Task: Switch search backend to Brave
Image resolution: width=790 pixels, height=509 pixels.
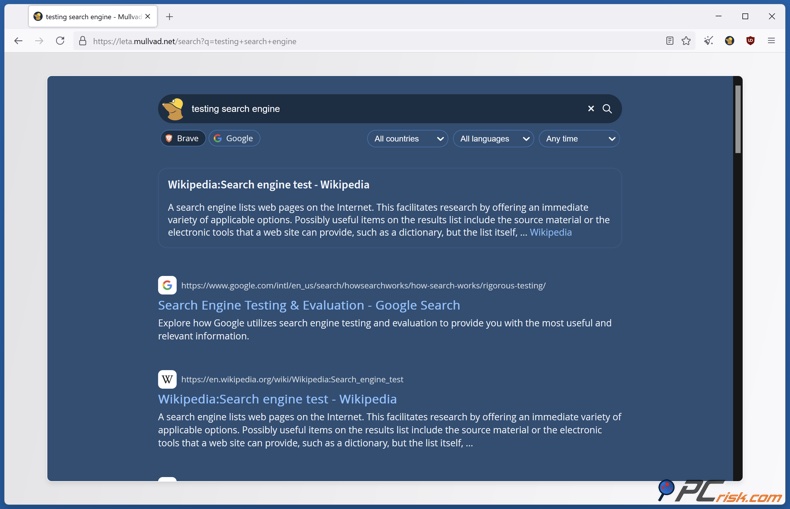Action: tap(182, 139)
